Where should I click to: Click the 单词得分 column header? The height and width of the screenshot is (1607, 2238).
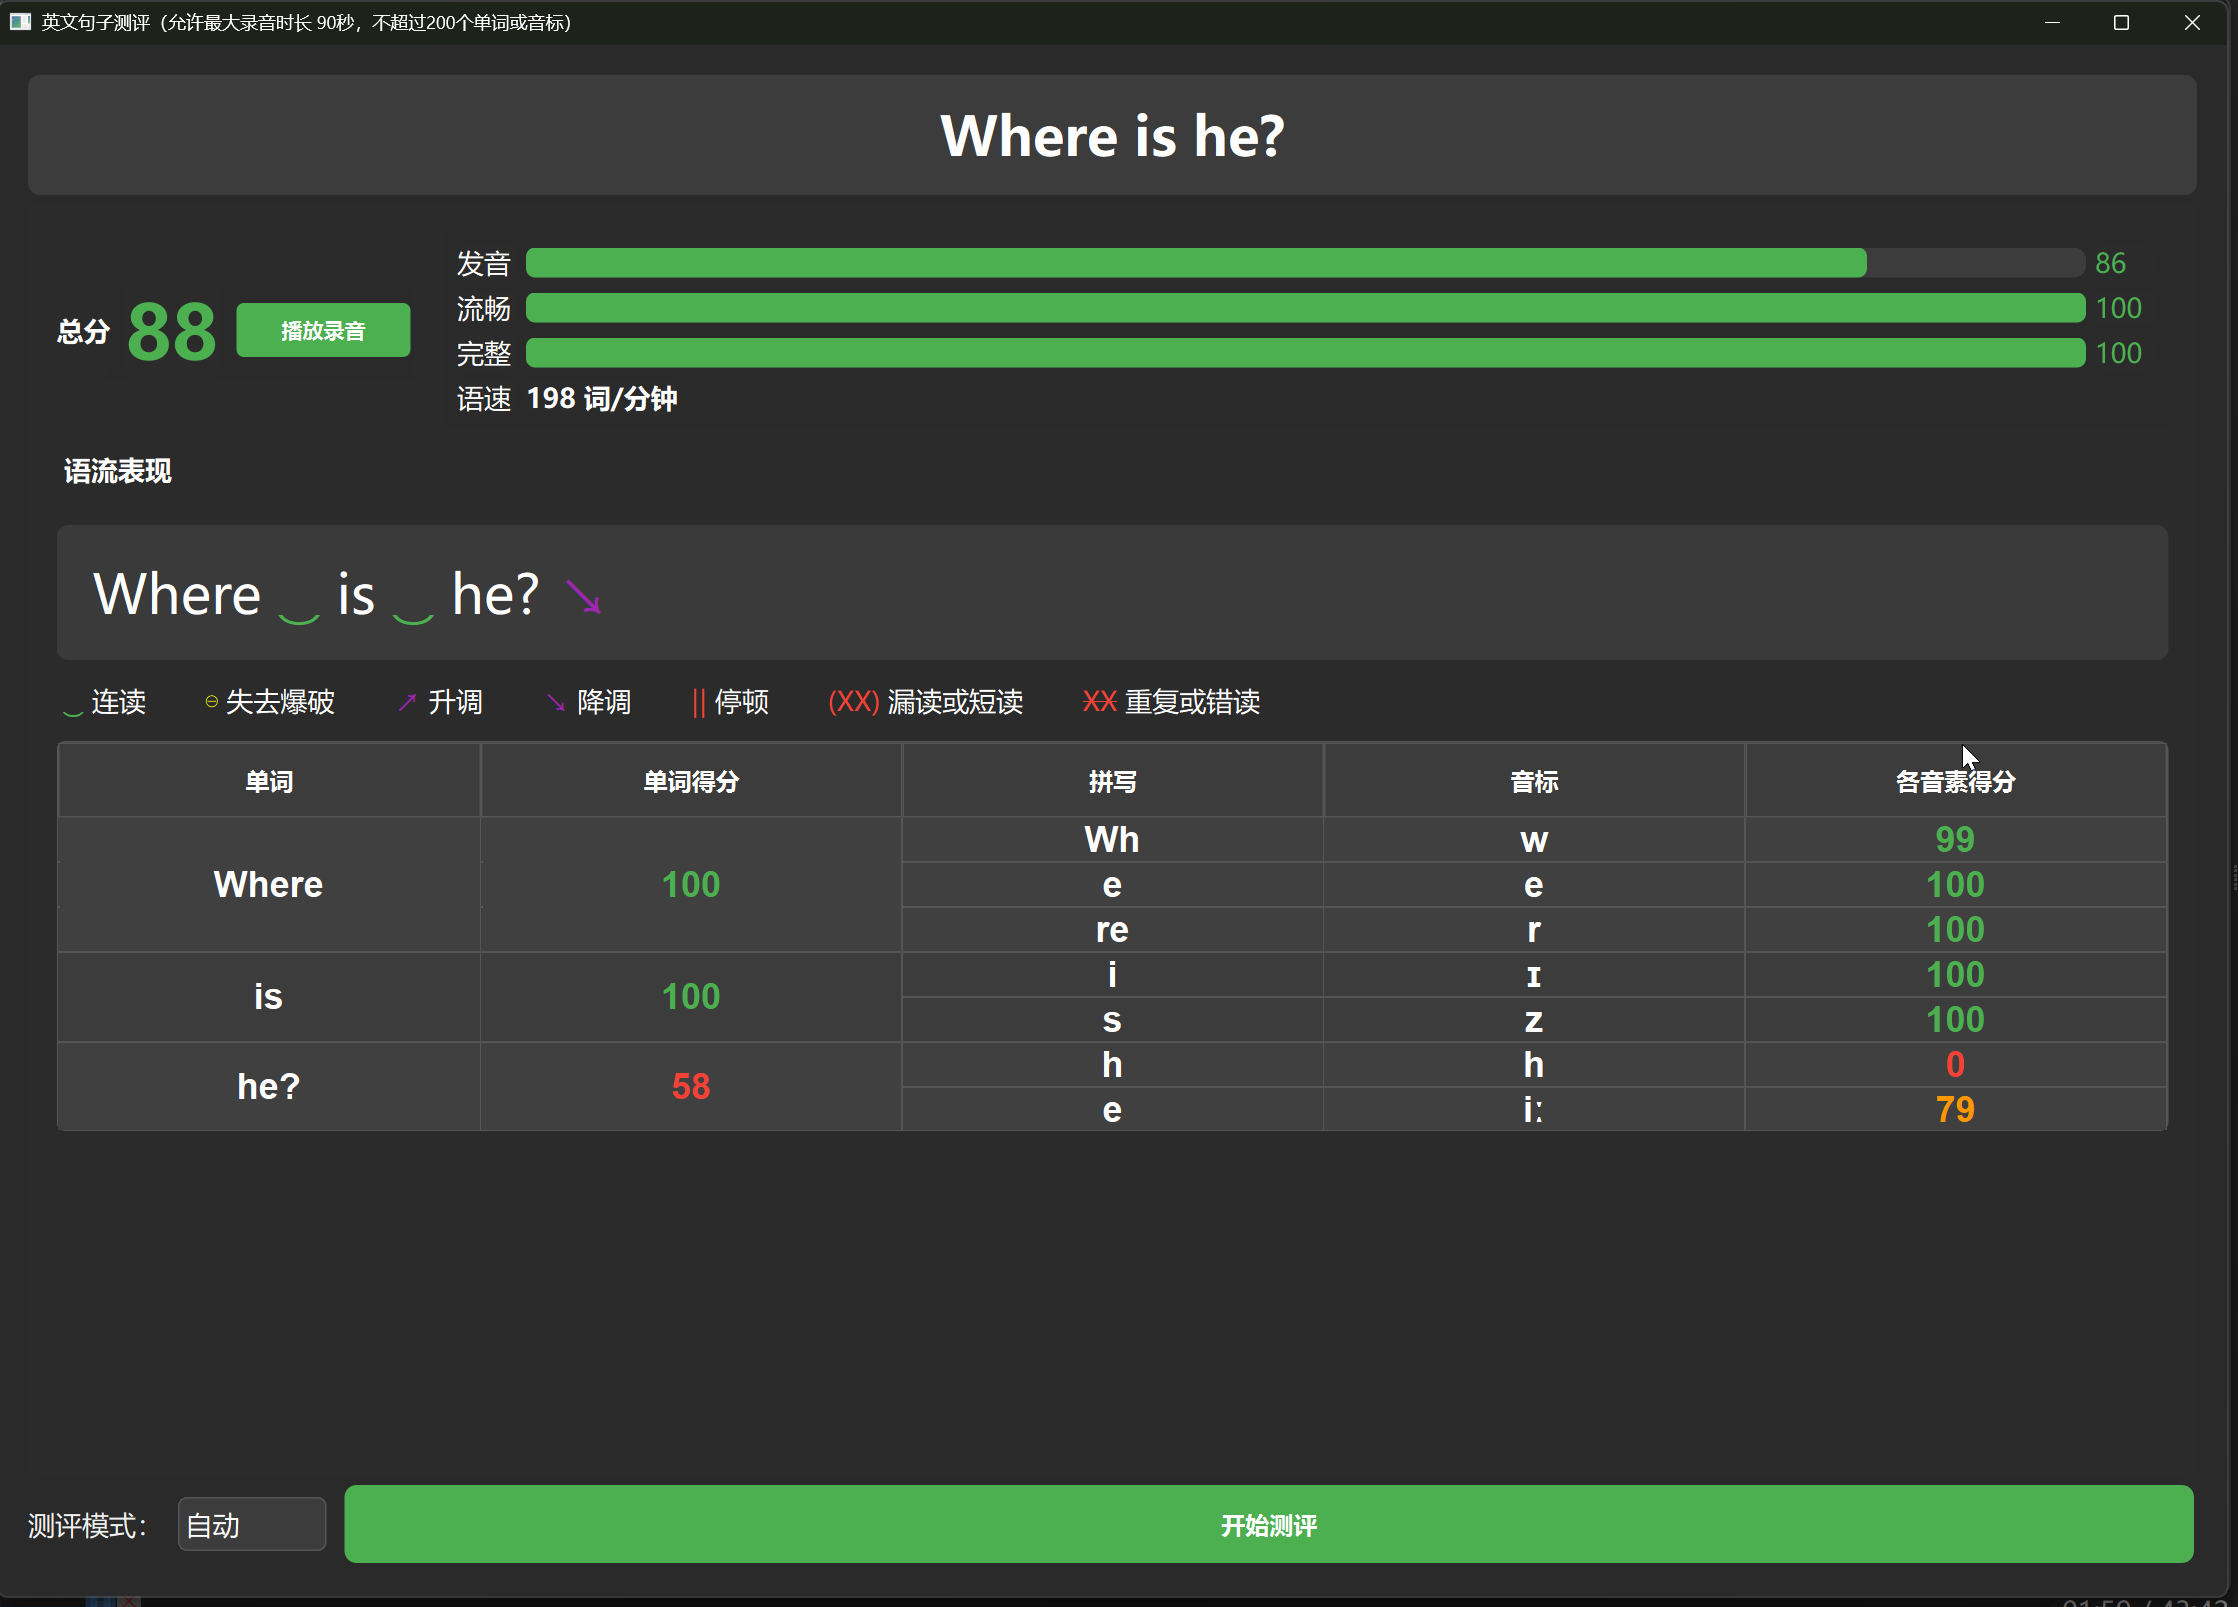[691, 781]
